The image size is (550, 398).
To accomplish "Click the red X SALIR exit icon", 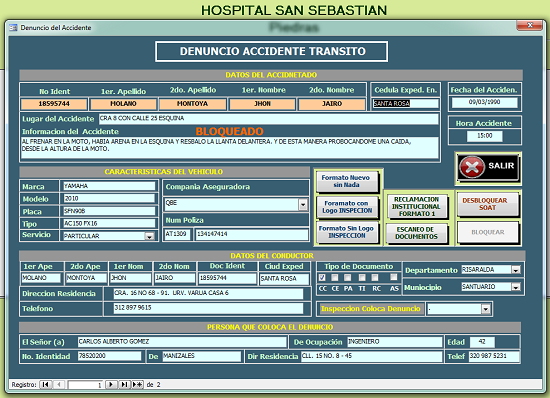I will pyautogui.click(x=472, y=167).
